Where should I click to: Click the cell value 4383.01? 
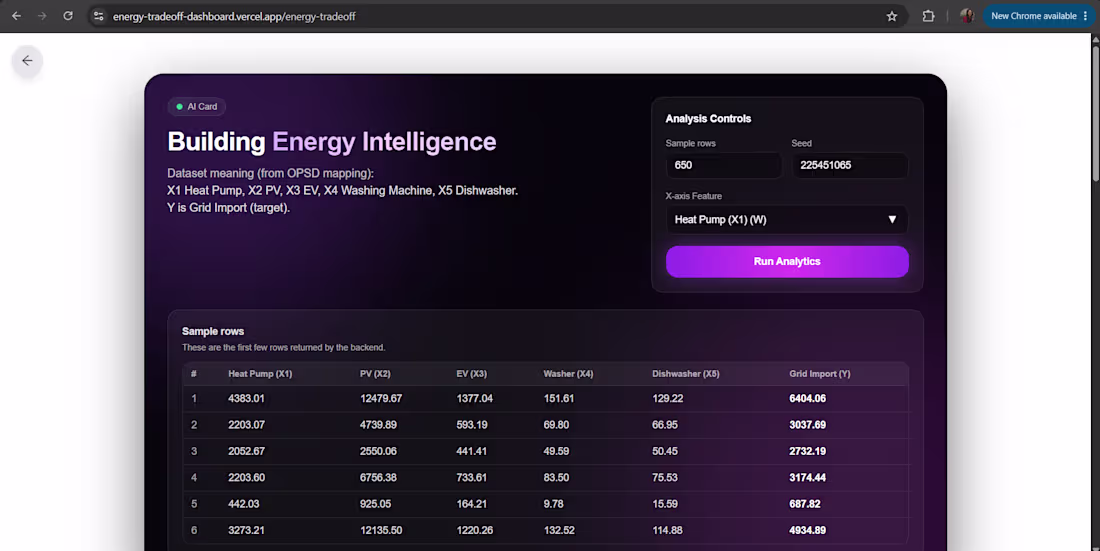click(246, 399)
